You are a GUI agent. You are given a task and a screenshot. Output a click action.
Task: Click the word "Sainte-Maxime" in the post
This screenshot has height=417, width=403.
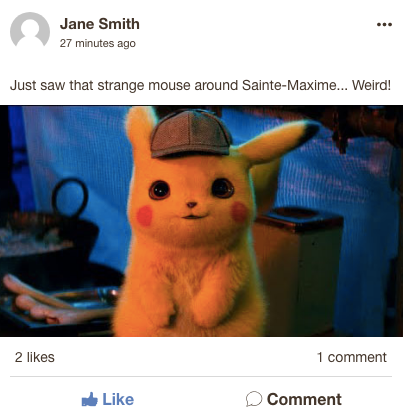pyautogui.click(x=289, y=85)
